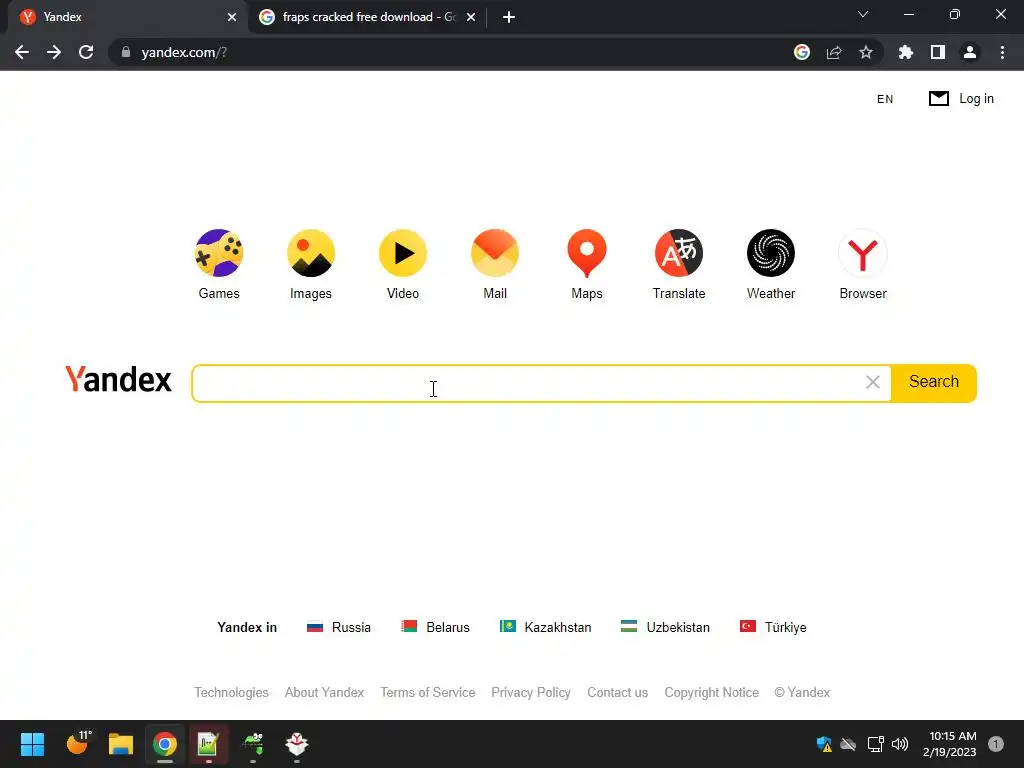Share this page via share icon
The width and height of the screenshot is (1024, 768).
[834, 52]
